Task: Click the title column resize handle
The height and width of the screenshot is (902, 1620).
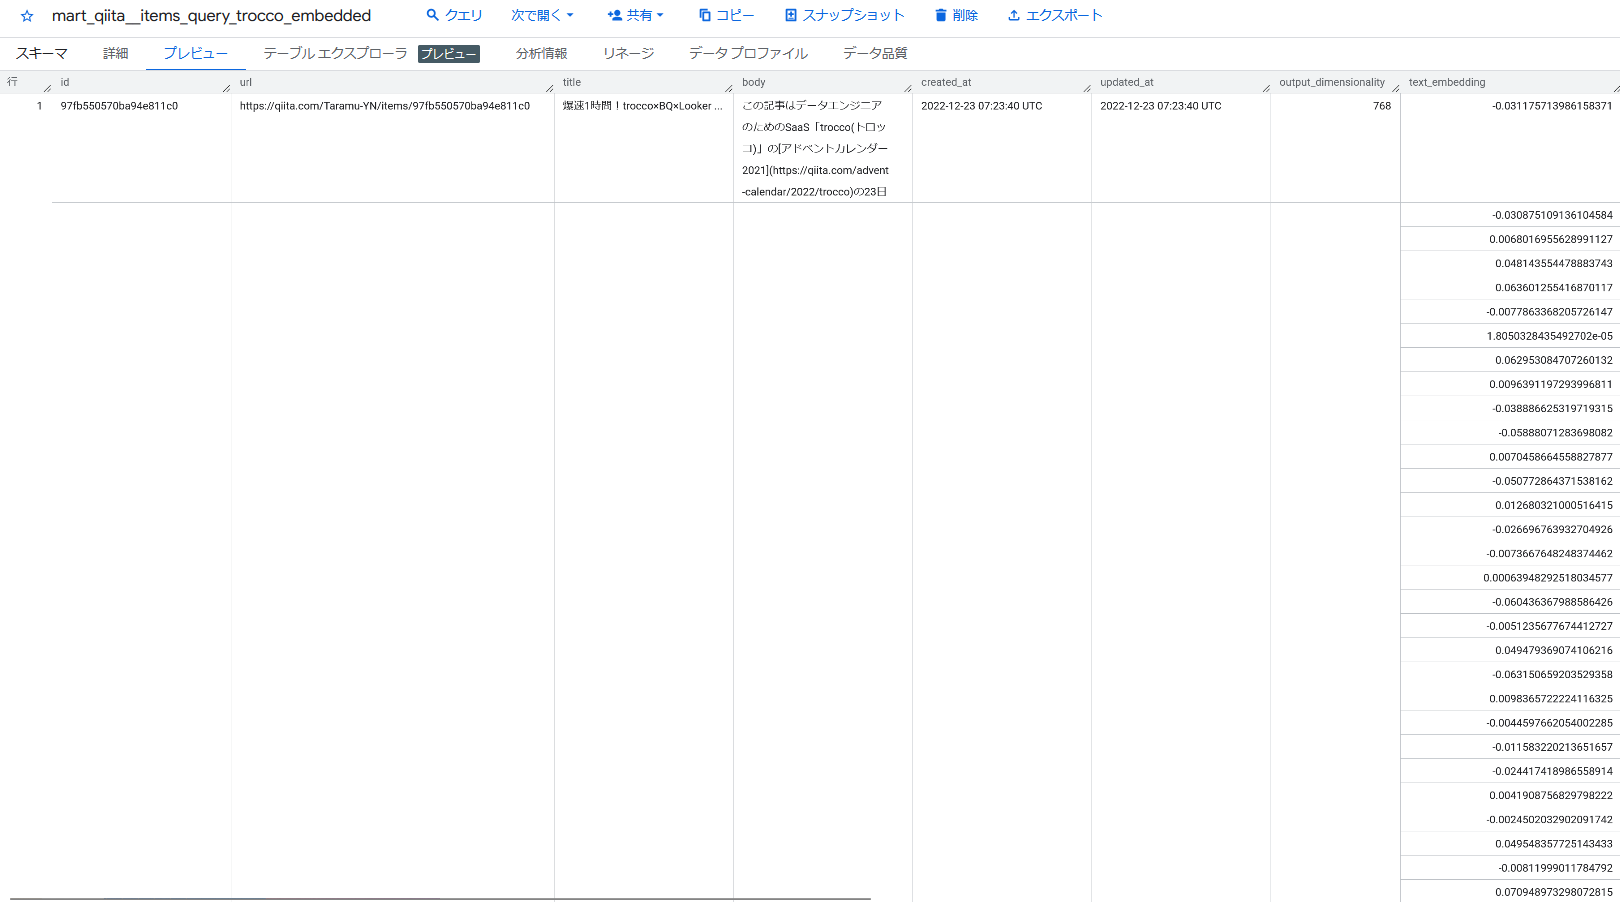Action: pos(729,88)
